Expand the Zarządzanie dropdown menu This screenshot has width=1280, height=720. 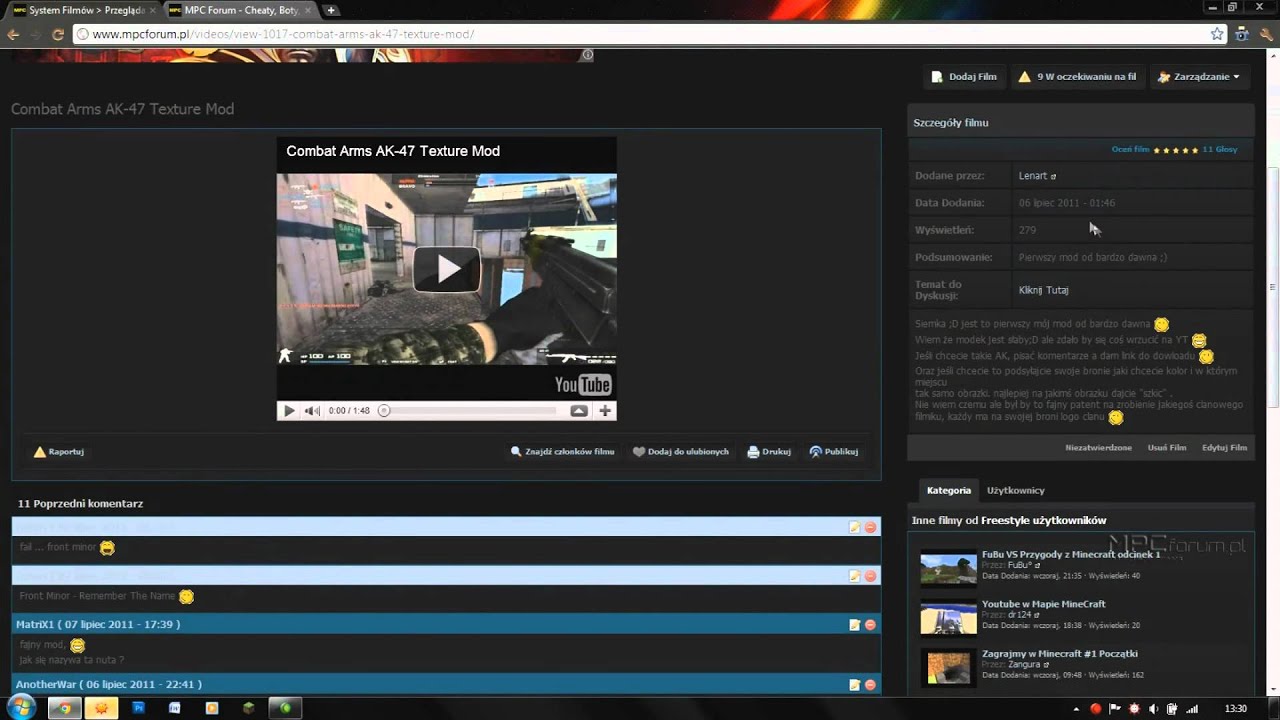click(x=1199, y=77)
